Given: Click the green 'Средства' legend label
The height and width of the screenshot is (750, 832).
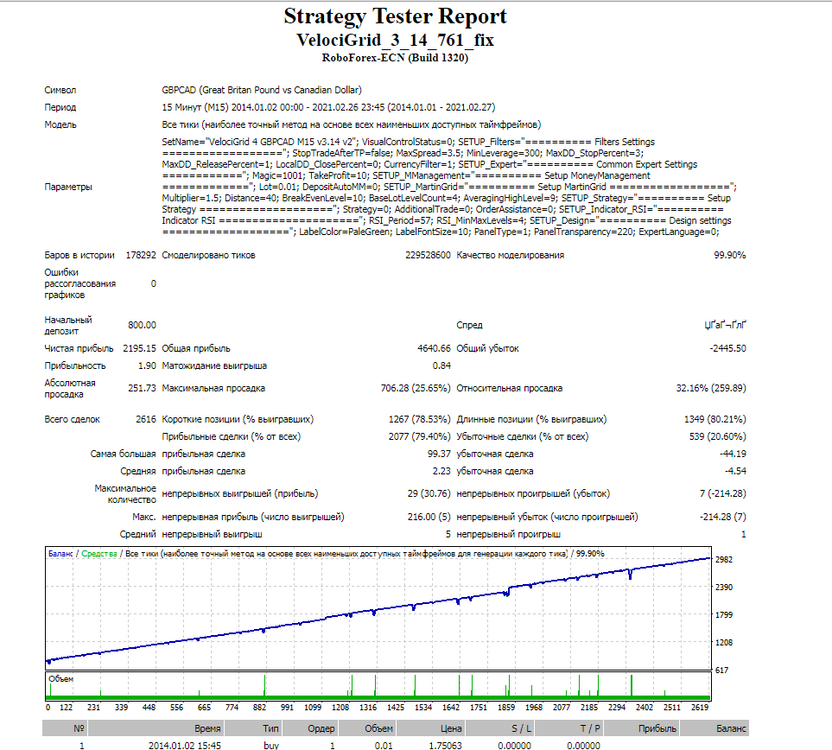Looking at the screenshot, I should pyautogui.click(x=99, y=554).
